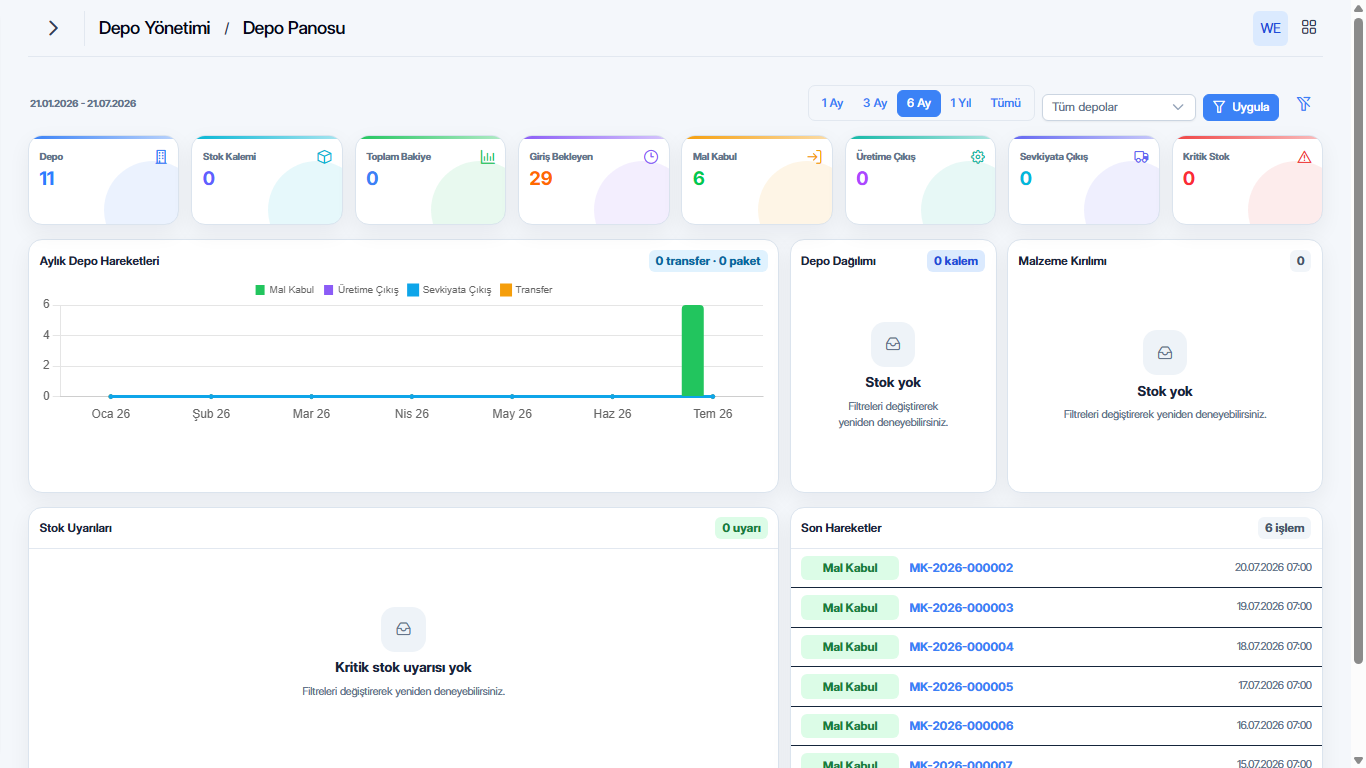Click the vertical page scrollbar
Viewport: 1366px width, 768px height.
tap(1358, 340)
